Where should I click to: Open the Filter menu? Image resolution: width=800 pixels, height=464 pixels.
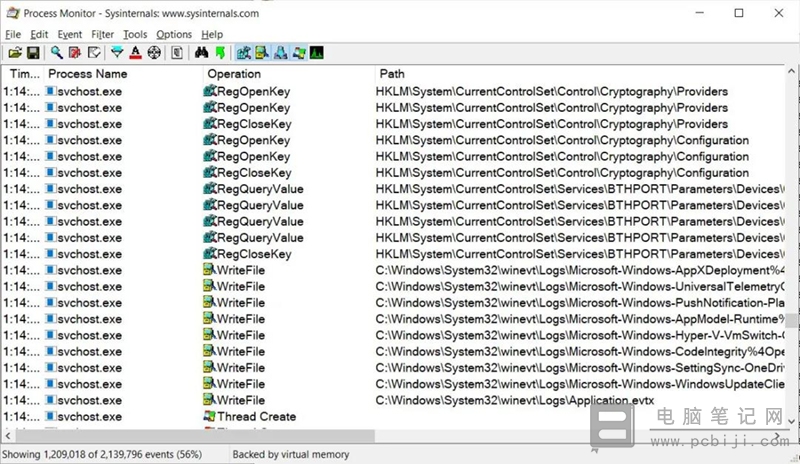102,34
